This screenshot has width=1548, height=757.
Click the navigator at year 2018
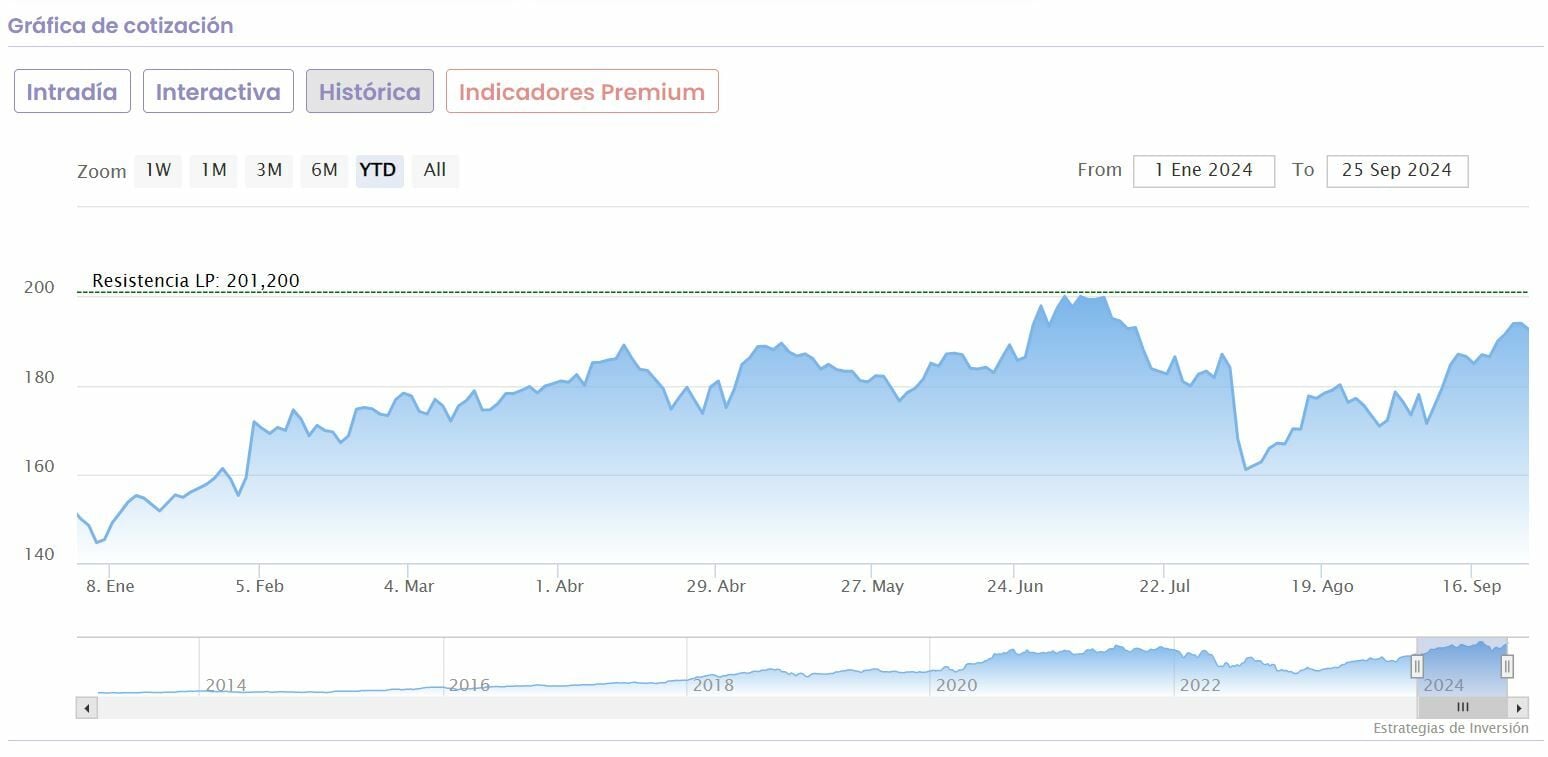[712, 685]
